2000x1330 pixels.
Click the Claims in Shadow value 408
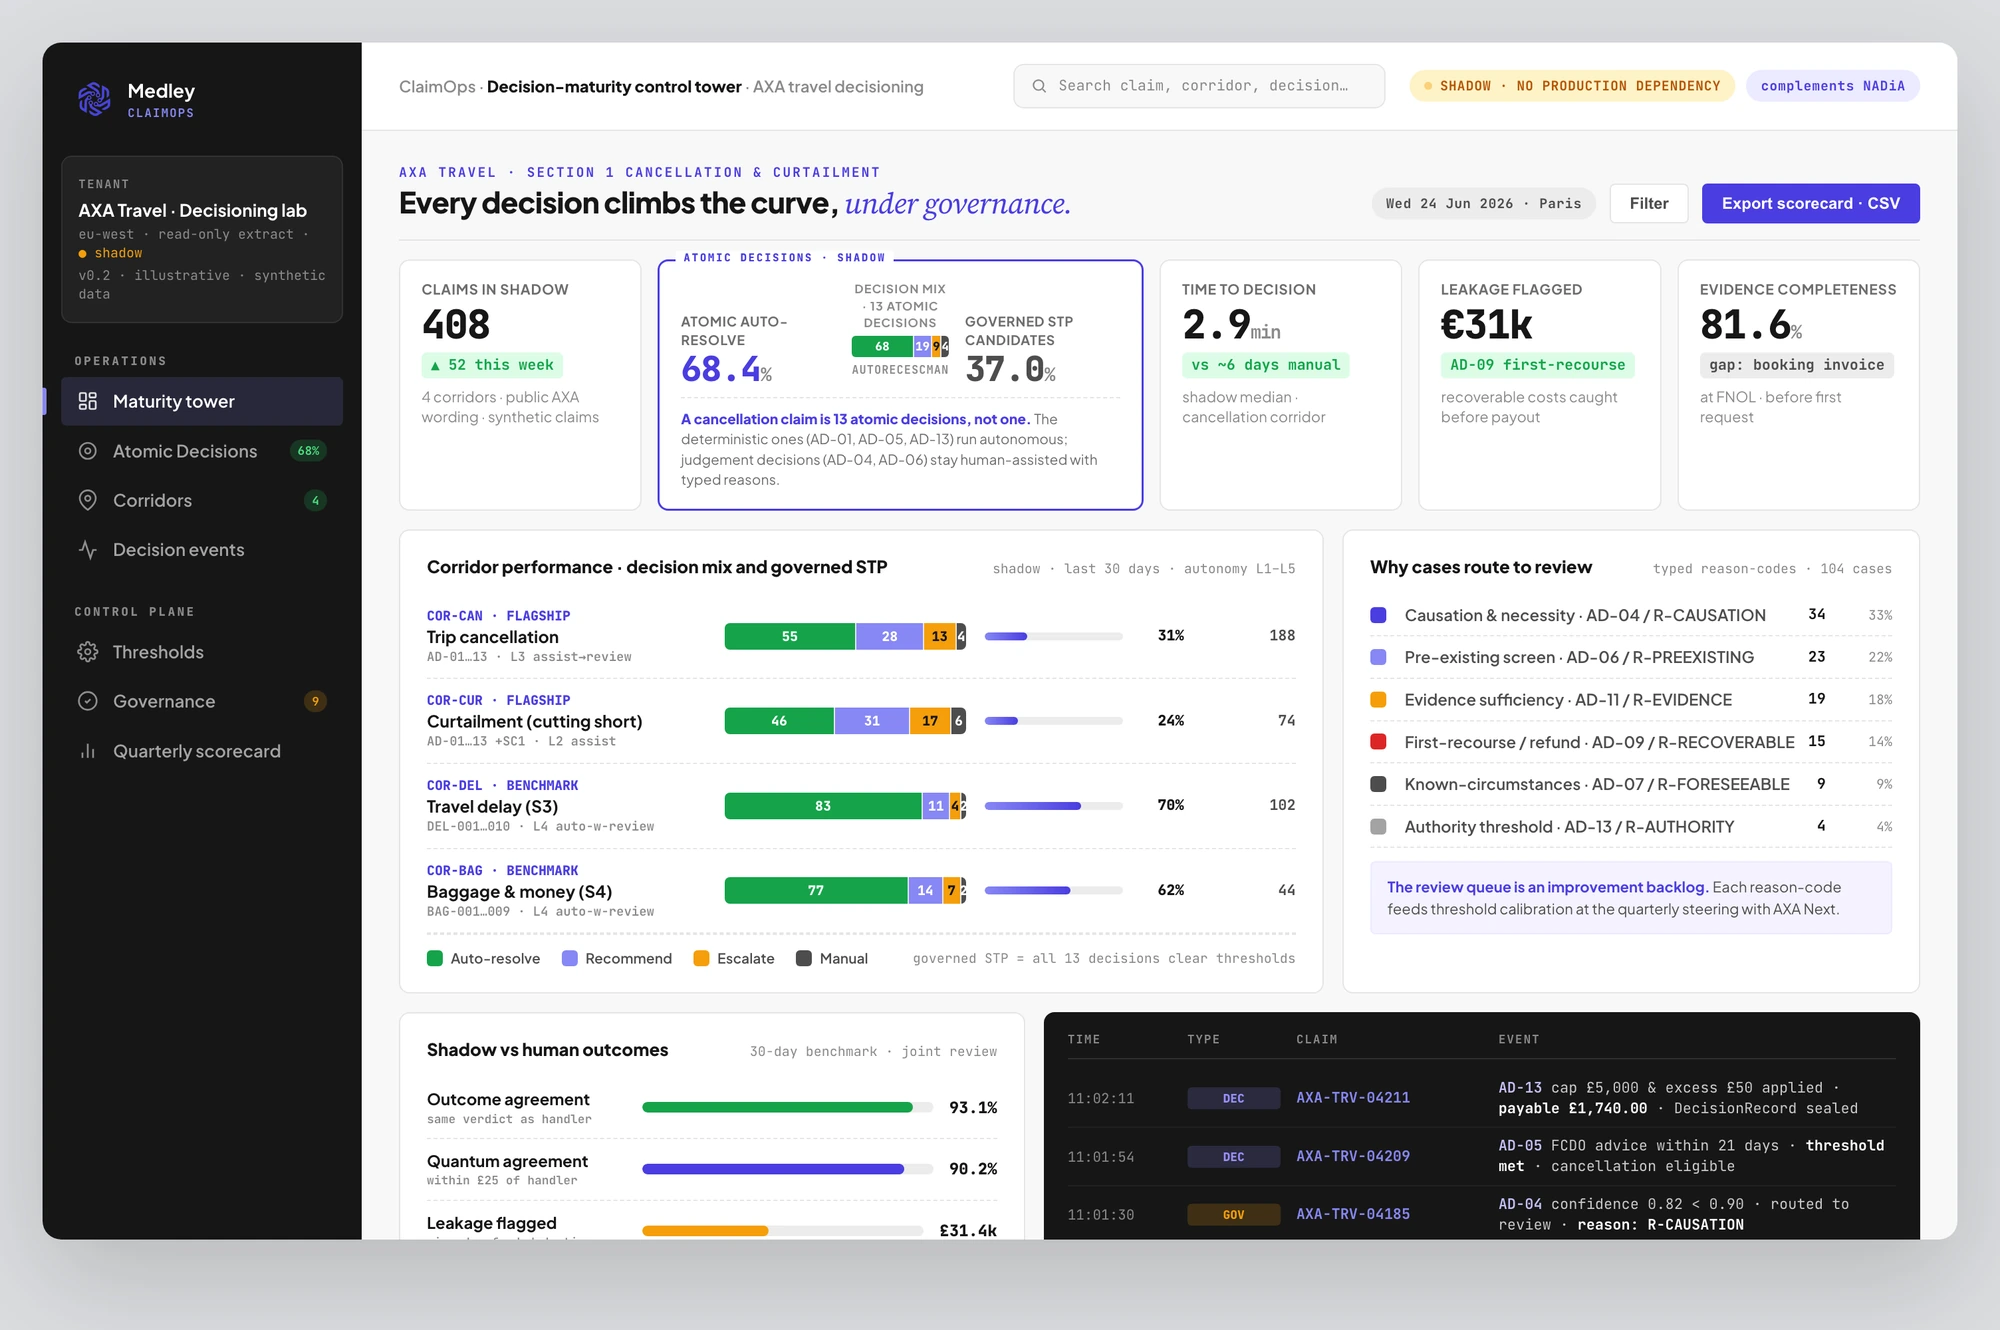(456, 324)
